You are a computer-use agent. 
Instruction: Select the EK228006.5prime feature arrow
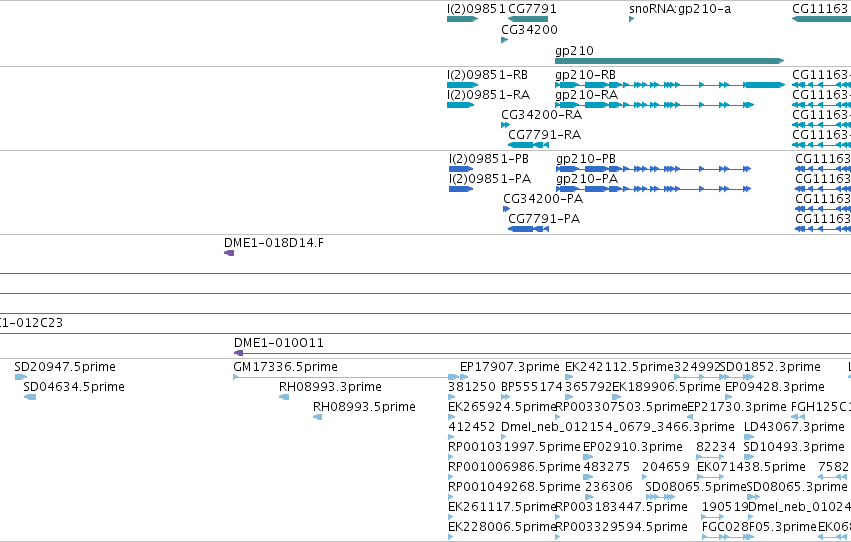click(451, 537)
